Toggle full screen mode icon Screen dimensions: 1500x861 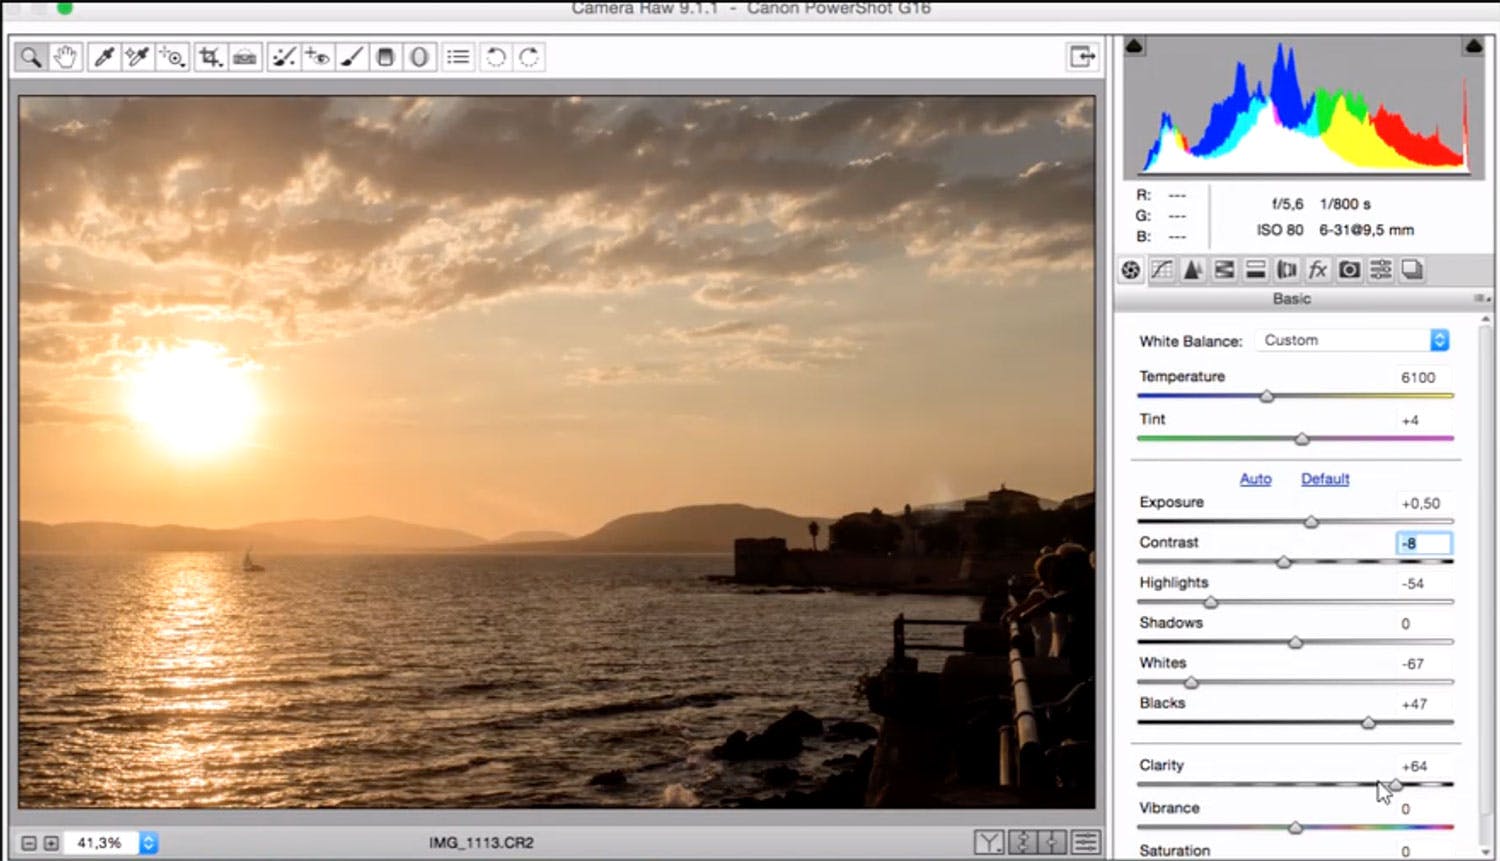pos(1082,57)
